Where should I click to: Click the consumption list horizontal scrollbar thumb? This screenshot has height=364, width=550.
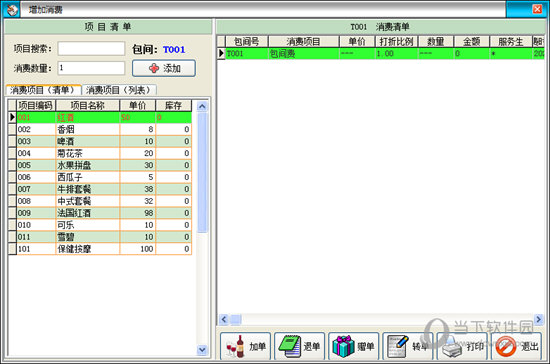[x=235, y=319]
